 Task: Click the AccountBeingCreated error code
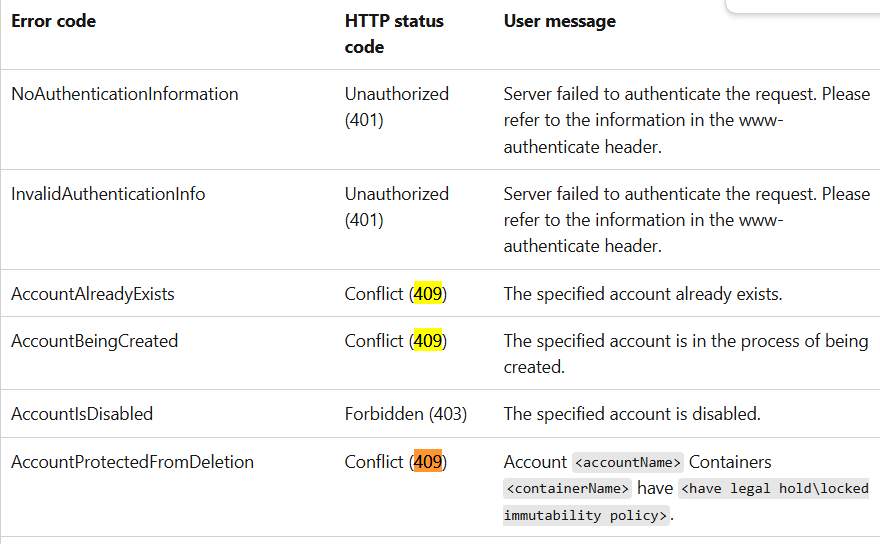94,341
